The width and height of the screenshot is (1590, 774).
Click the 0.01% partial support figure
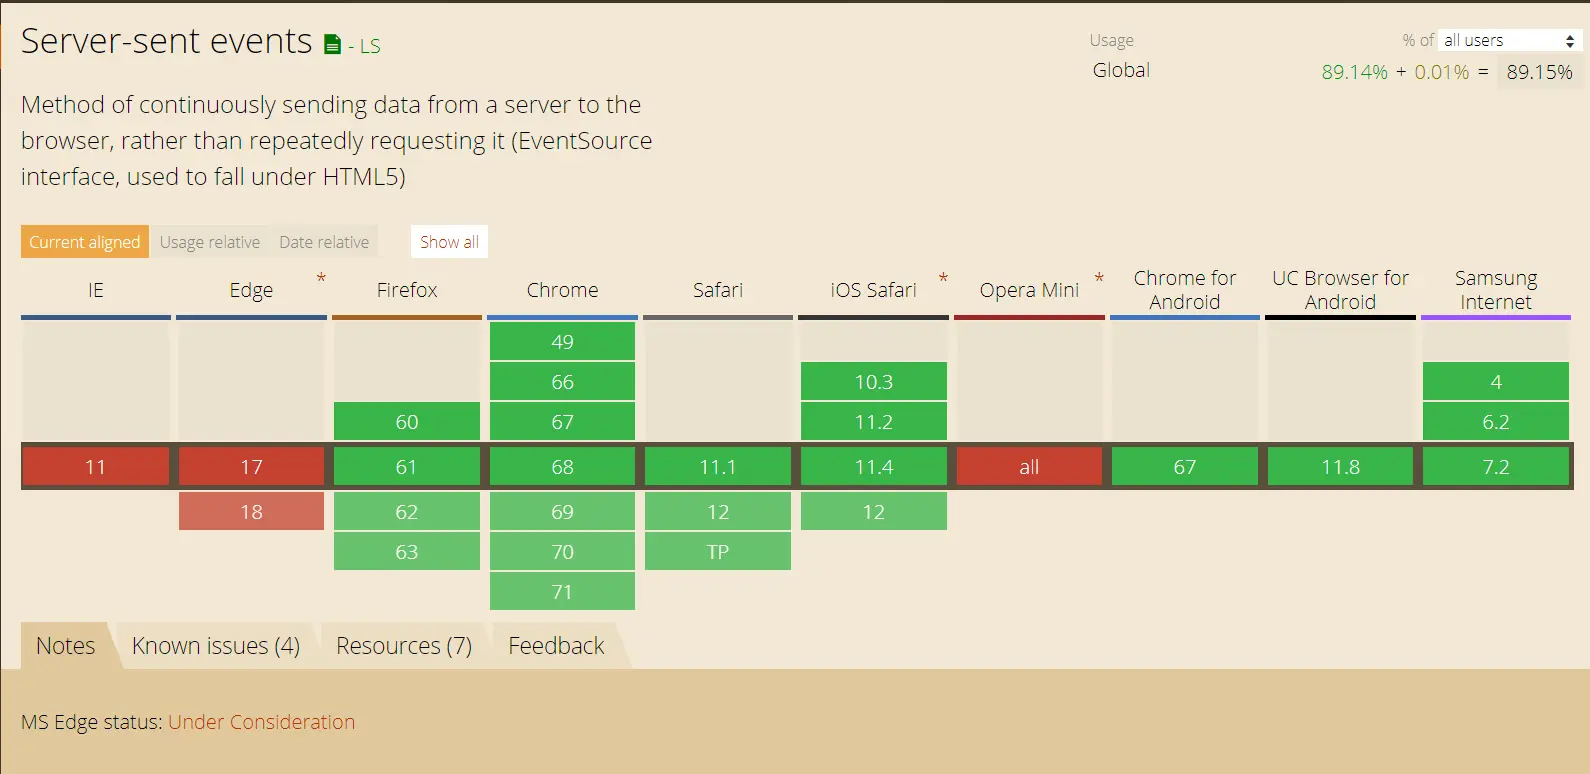click(x=1442, y=72)
